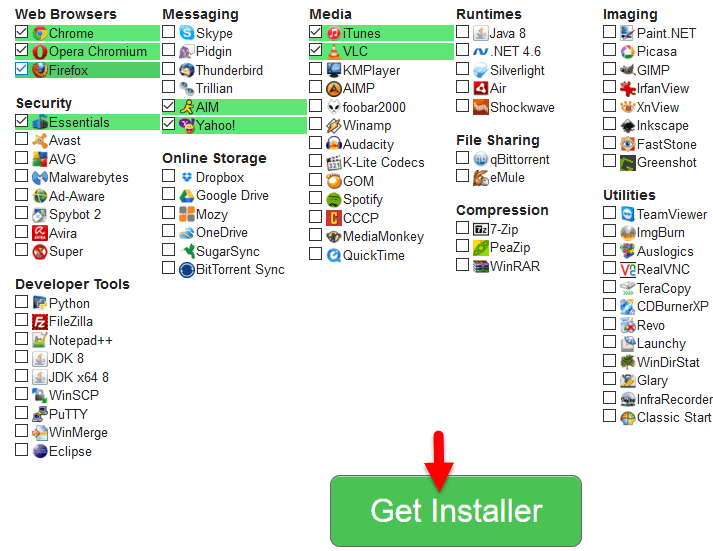Click the Spotify icon
The width and height of the screenshot is (713, 551).
(334, 200)
